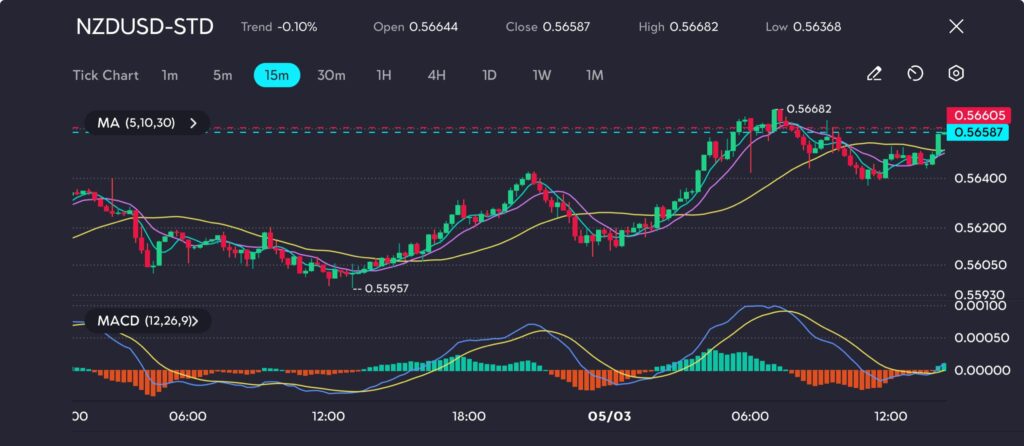The width and height of the screenshot is (1024, 446).
Task: Open chart settings hexagon icon
Action: coord(956,74)
